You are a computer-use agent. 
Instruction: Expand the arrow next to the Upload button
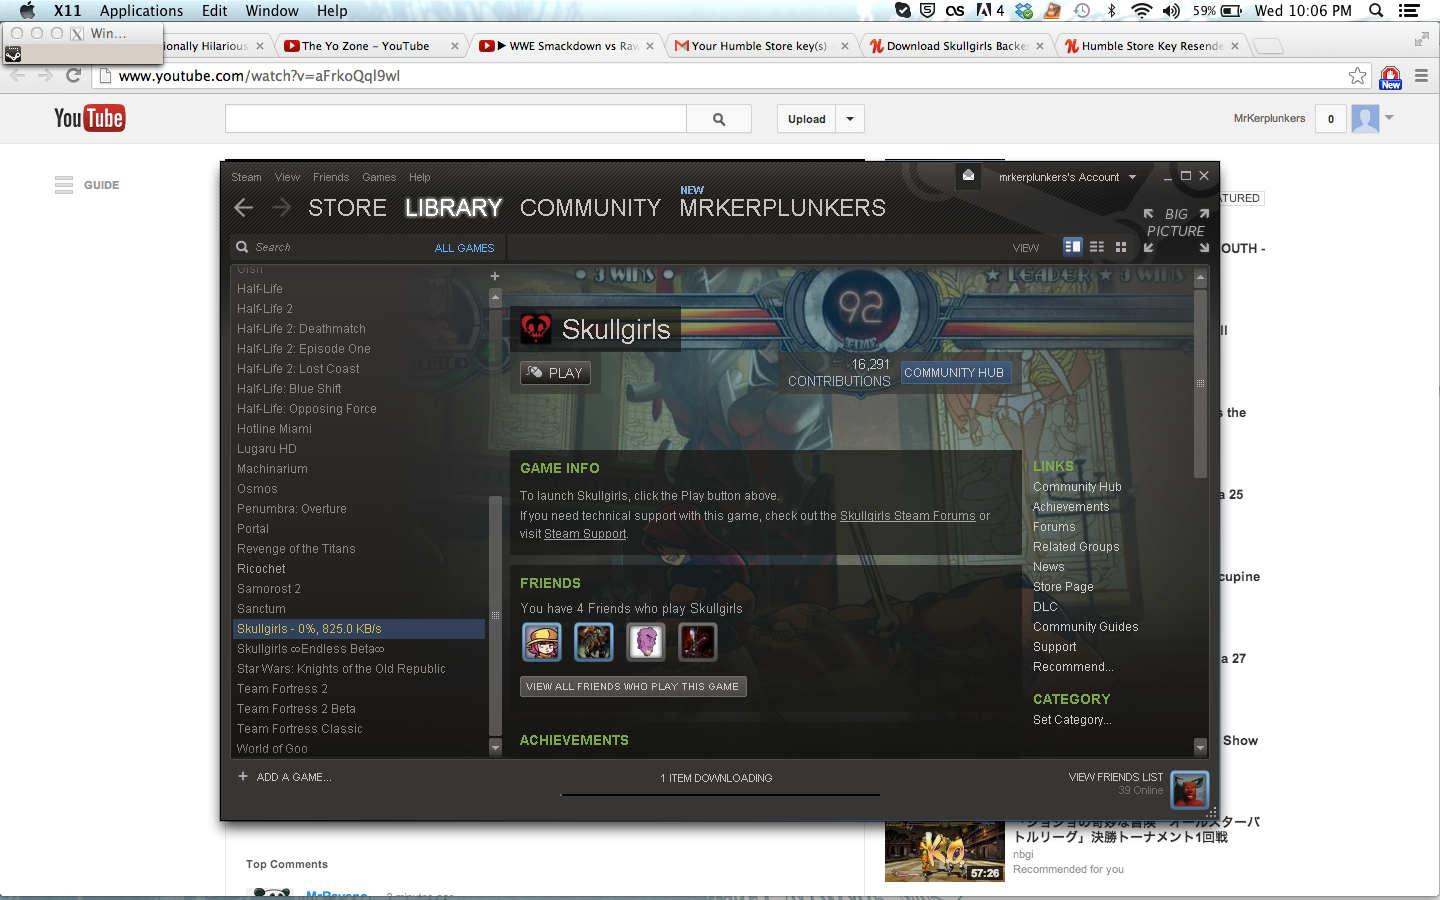[850, 119]
